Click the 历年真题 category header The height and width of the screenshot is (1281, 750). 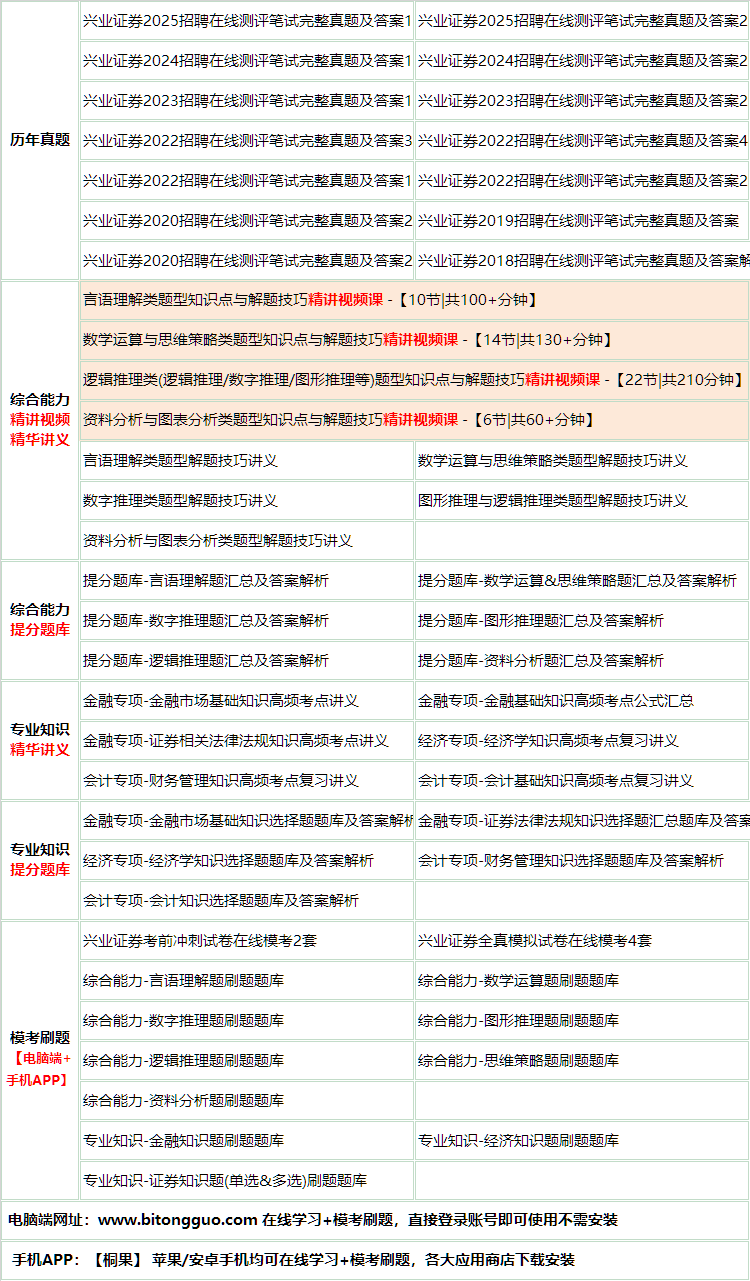click(40, 140)
